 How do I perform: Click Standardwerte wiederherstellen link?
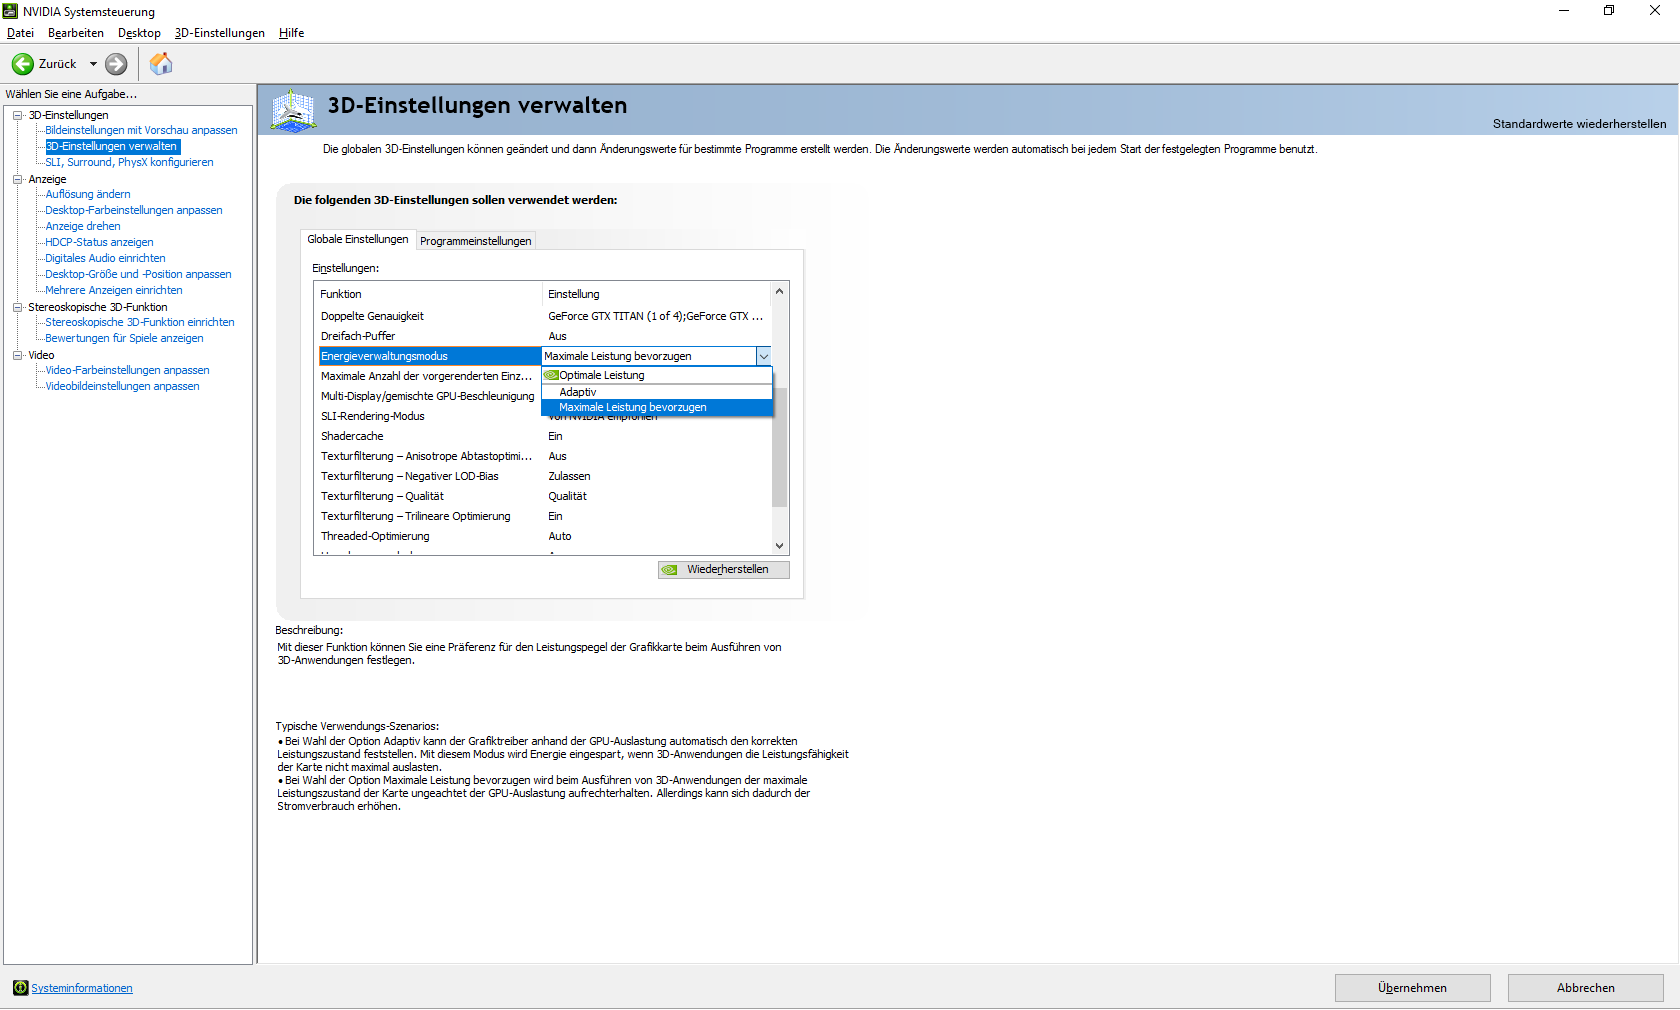coord(1580,124)
